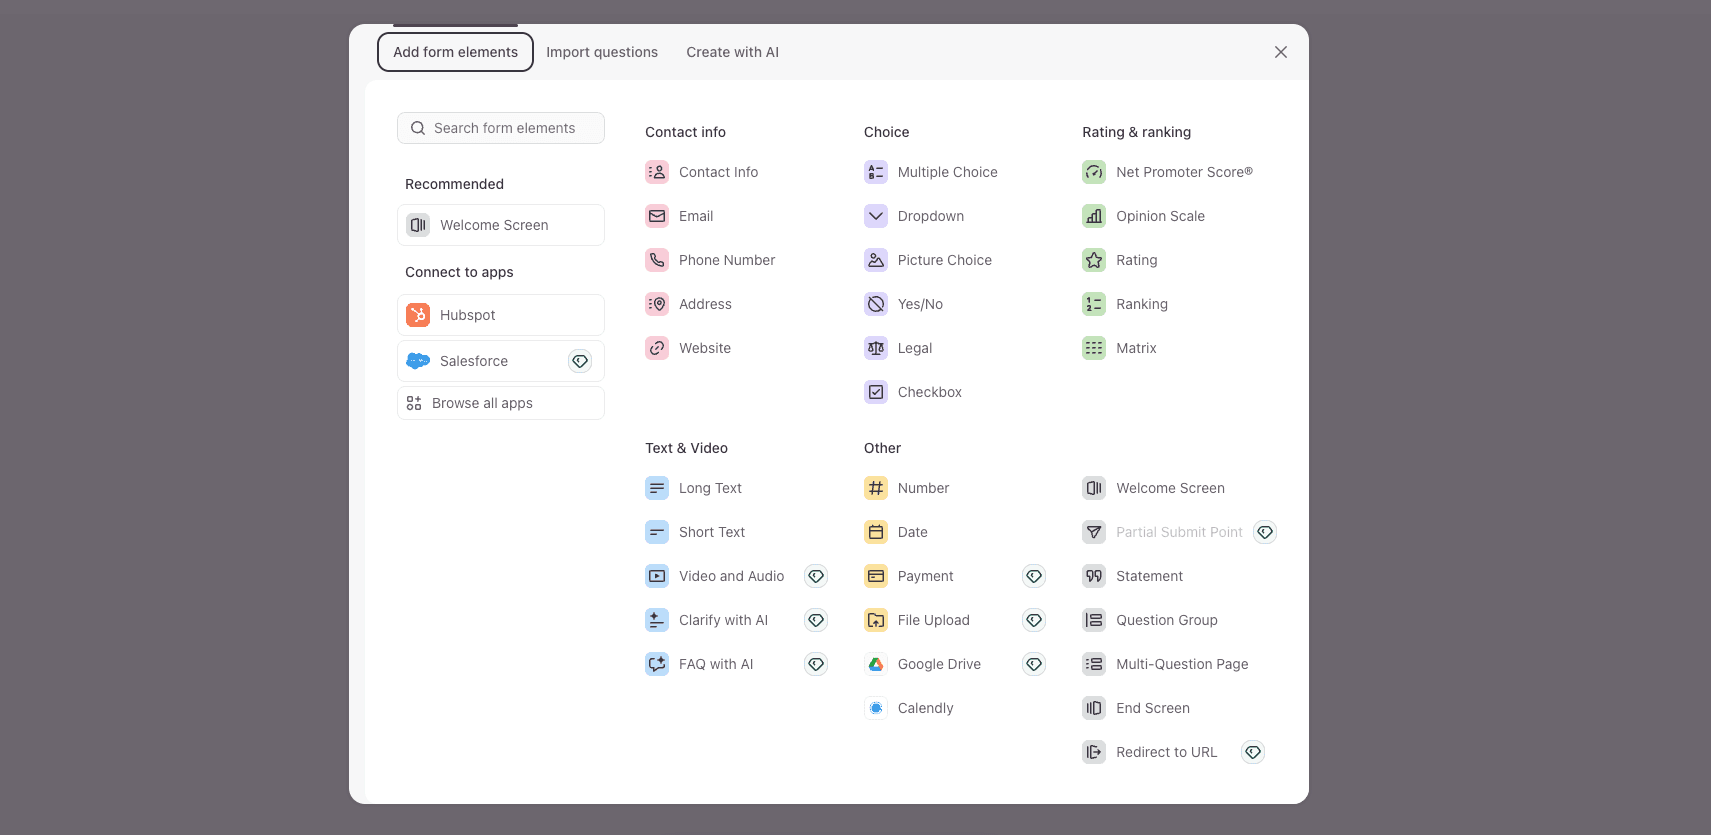Add Partial Submit Point element

point(1180,532)
